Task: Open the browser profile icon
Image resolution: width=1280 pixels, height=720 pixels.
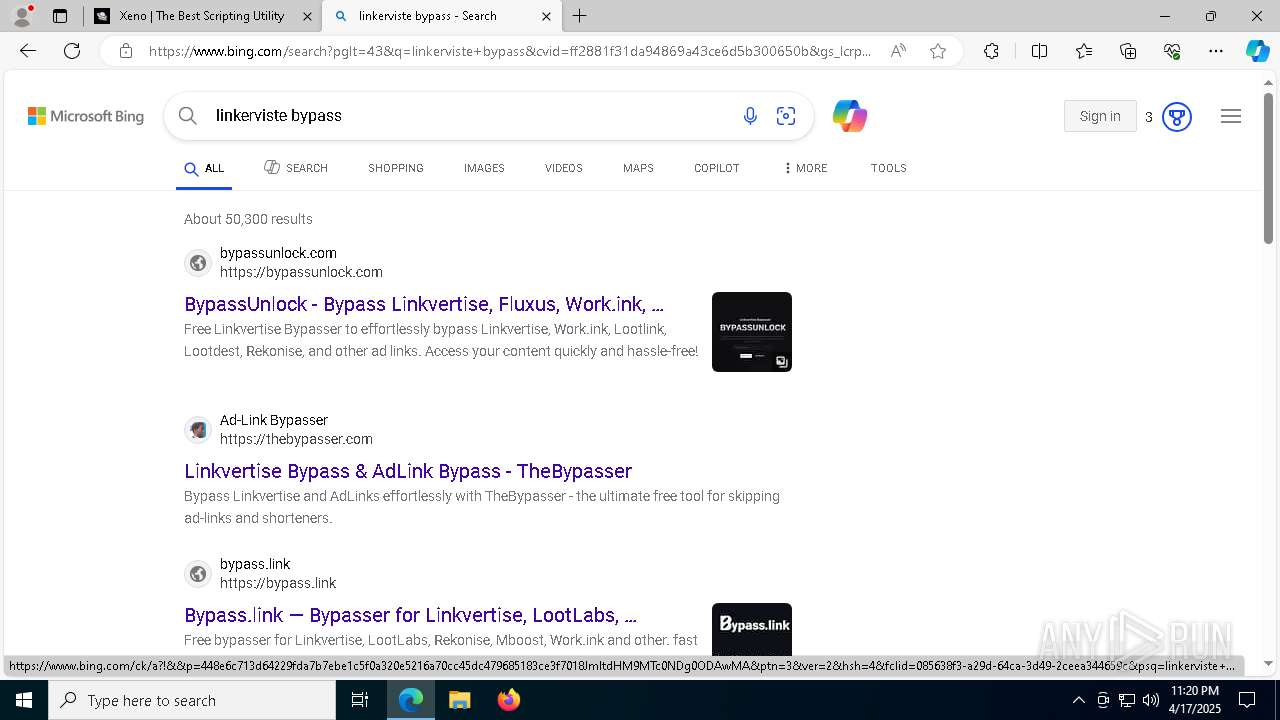Action: (21, 16)
